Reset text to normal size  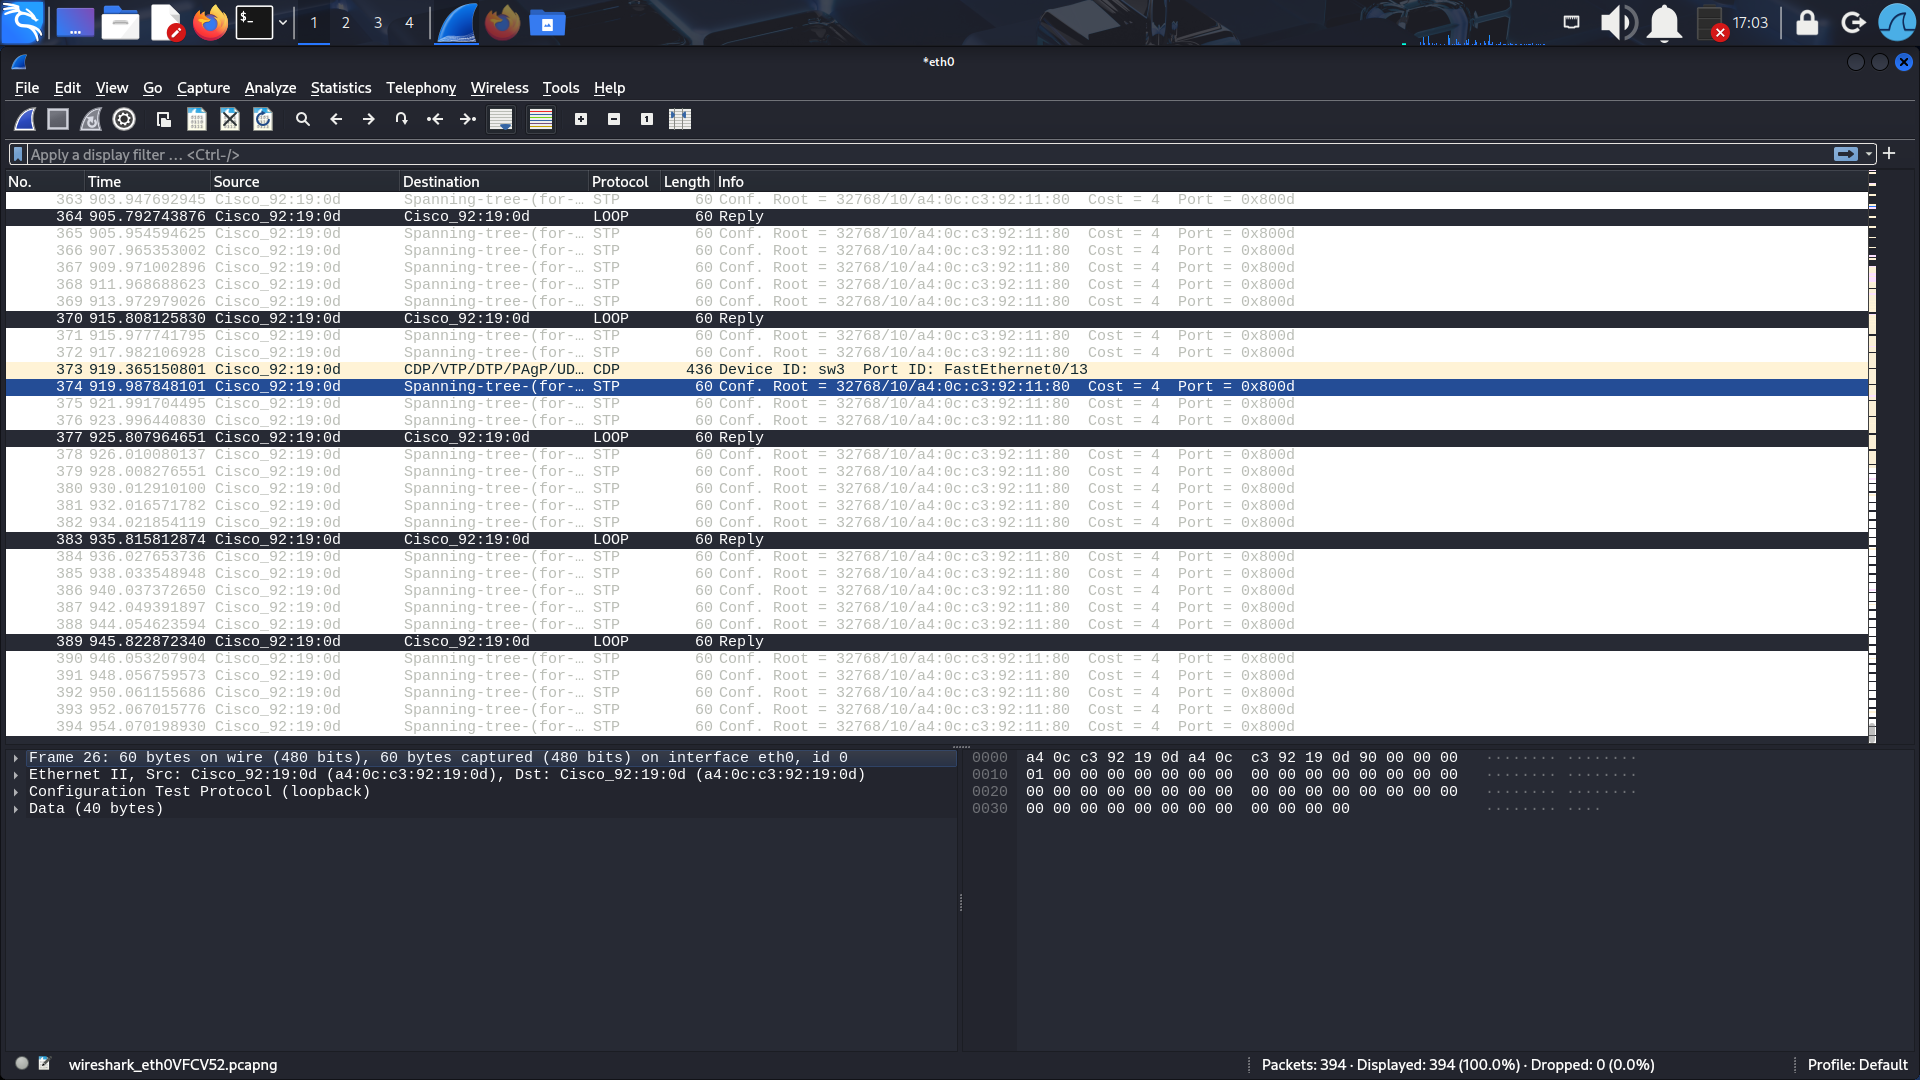pyautogui.click(x=647, y=119)
